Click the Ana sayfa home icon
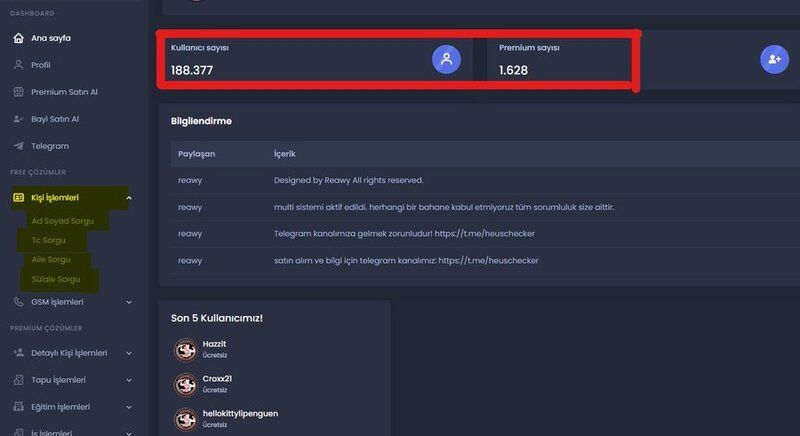The height and width of the screenshot is (436, 800). [18, 38]
